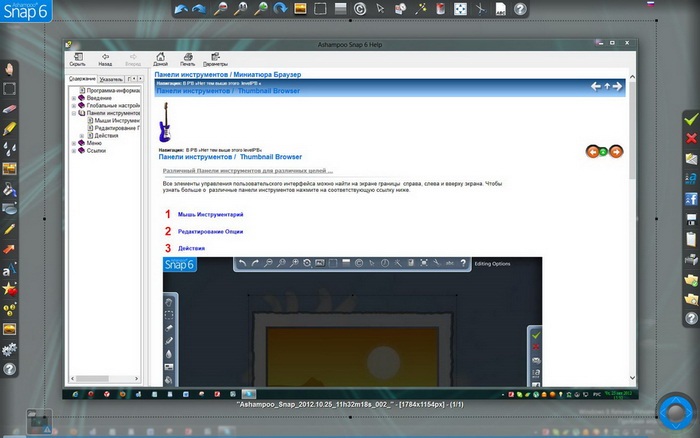The height and width of the screenshot is (438, 700).
Task: Open the gears settings icon in left toolbar
Action: pyautogui.click(x=9, y=349)
